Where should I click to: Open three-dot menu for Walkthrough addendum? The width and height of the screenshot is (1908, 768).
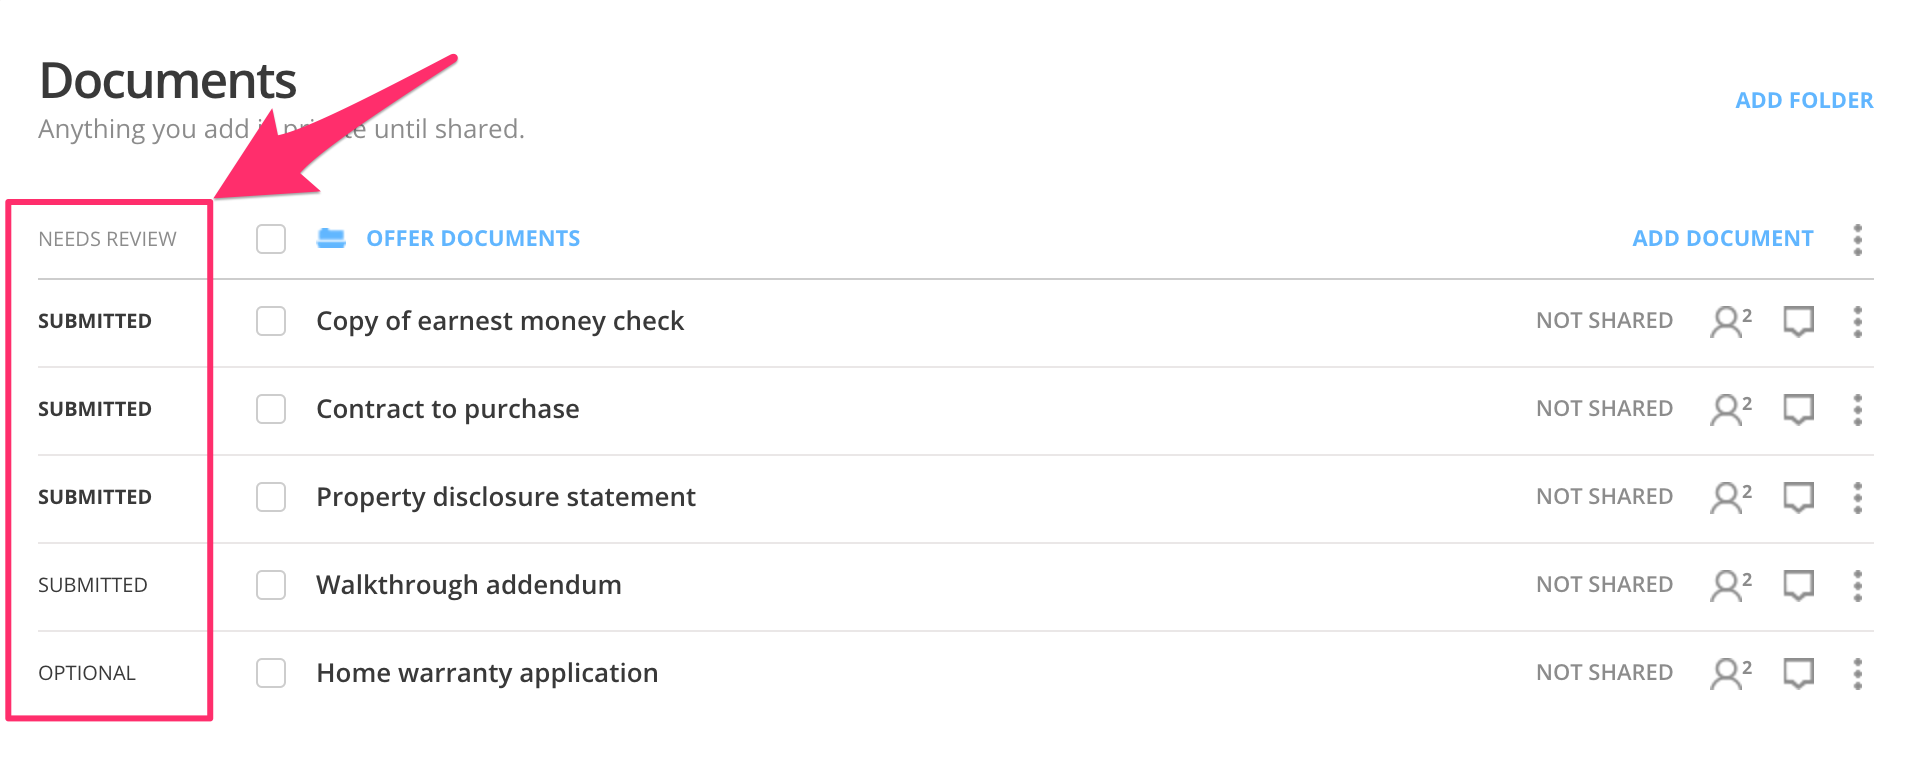click(1857, 585)
